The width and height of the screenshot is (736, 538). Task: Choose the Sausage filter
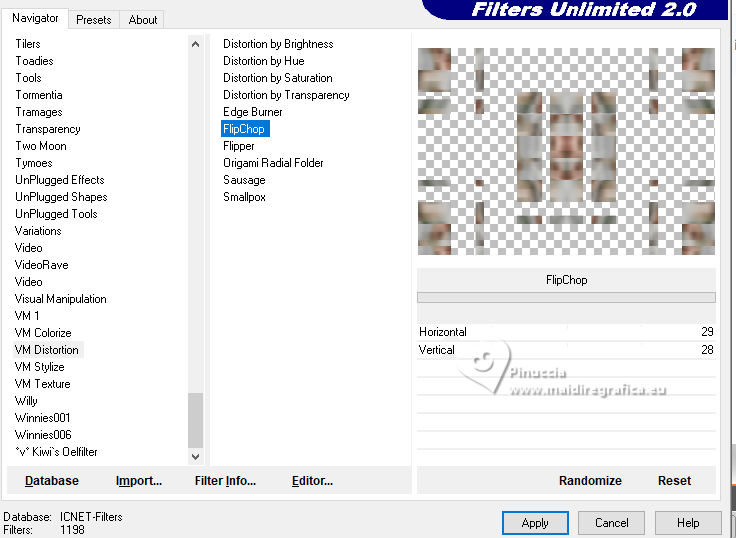tap(244, 180)
